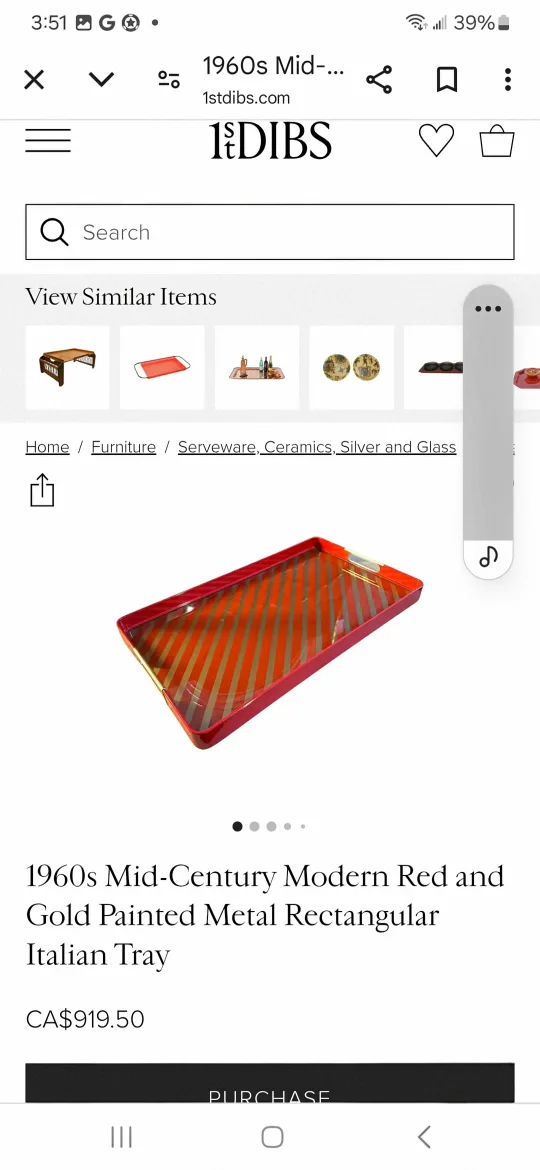Open the shopping bag cart

pos(497,140)
